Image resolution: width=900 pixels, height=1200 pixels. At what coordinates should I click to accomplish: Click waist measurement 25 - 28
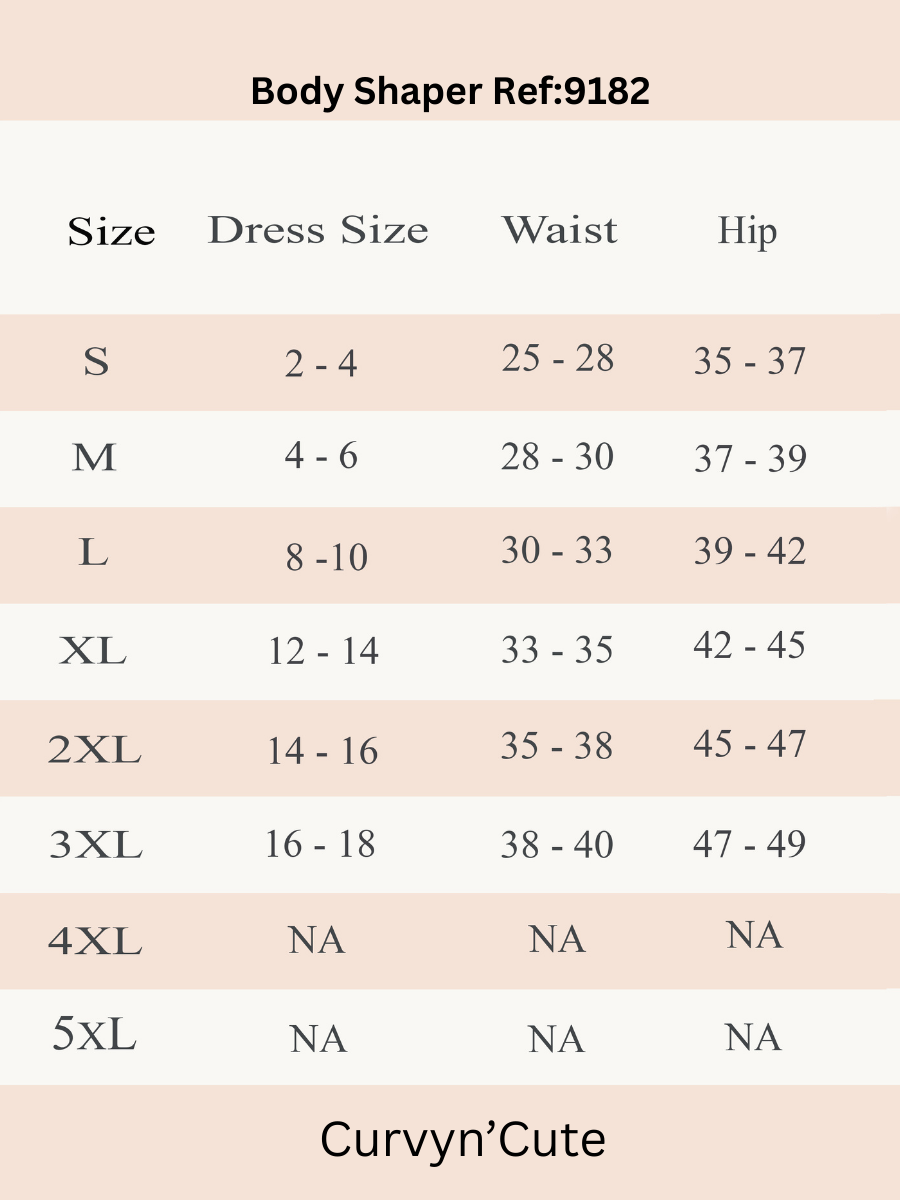point(558,359)
